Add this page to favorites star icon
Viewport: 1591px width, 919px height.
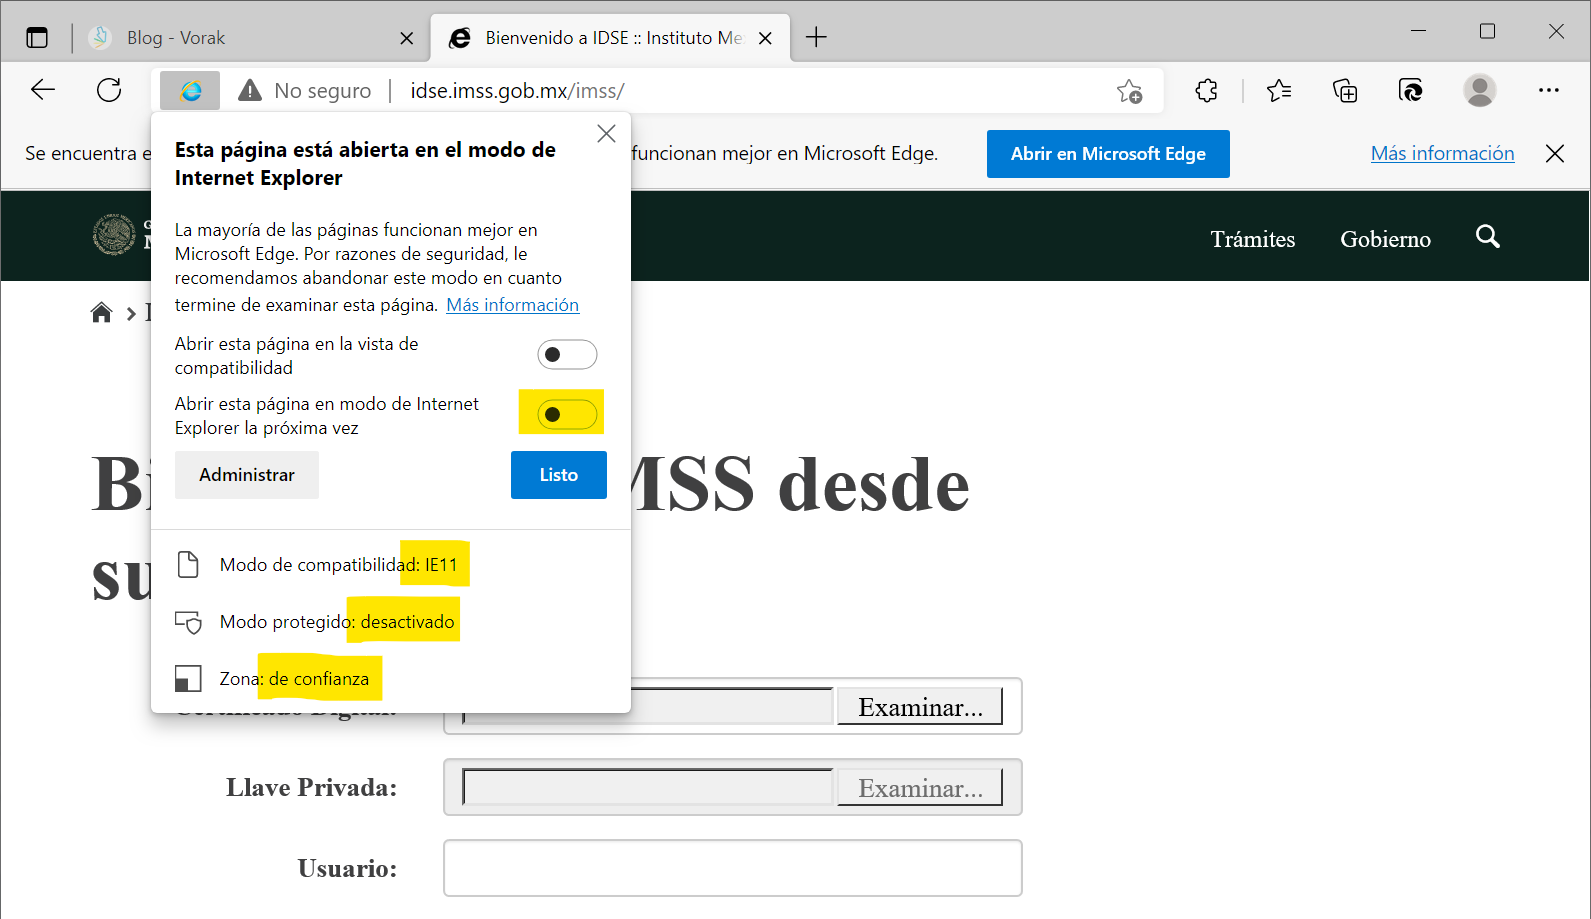tap(1130, 91)
